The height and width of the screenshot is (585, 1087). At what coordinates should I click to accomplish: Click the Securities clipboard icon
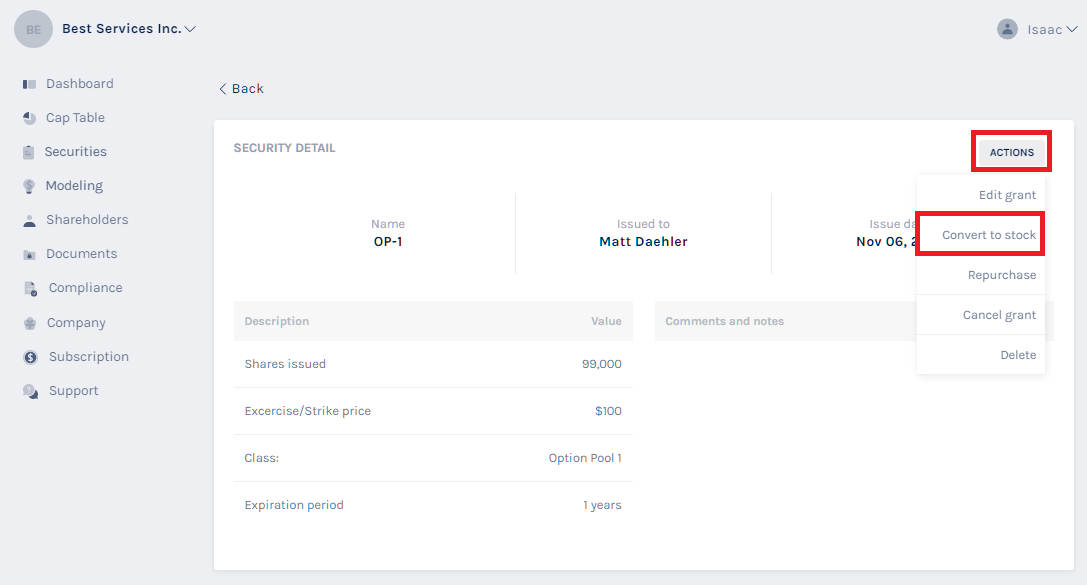tap(29, 152)
